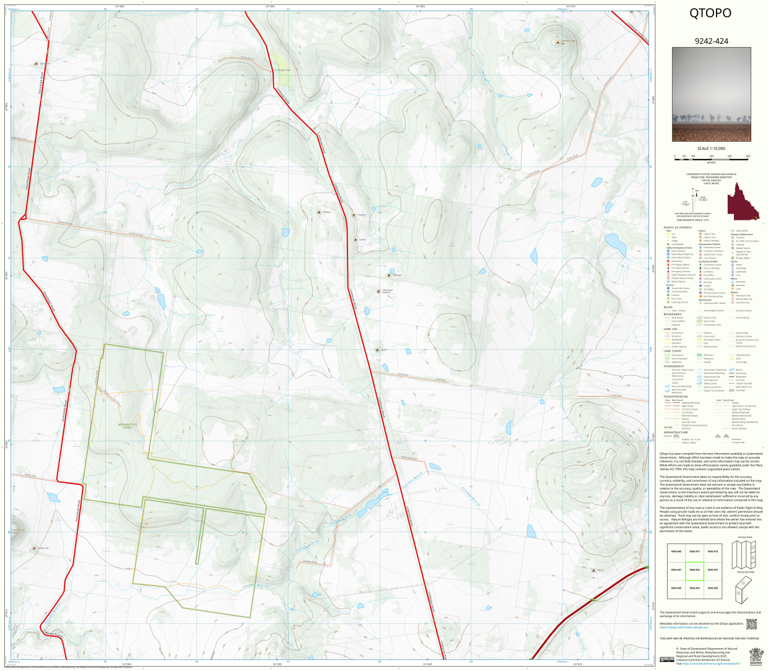Click the horizontal folds diagram
The height and width of the screenshot is (671, 768).
tap(744, 590)
